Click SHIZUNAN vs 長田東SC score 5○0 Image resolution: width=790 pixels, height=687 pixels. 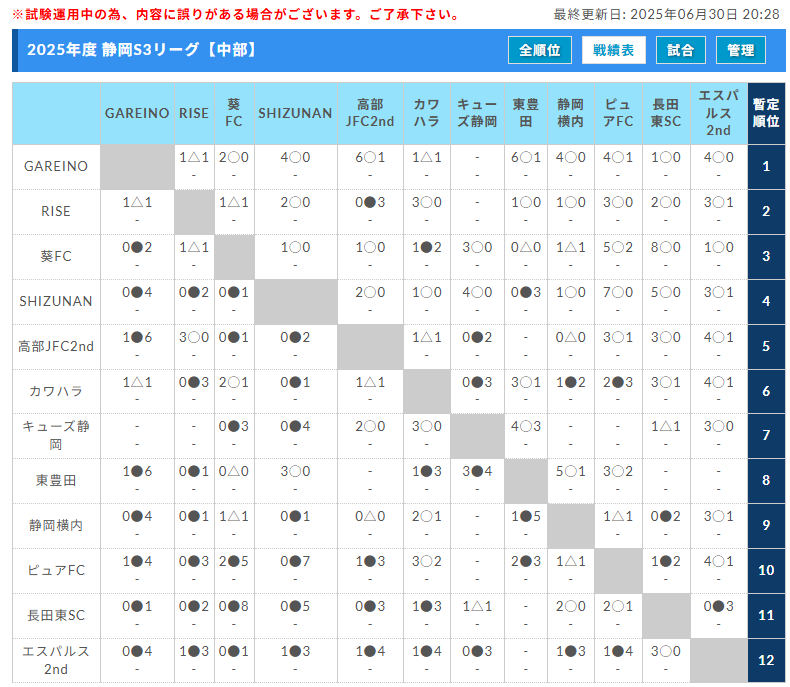666,292
